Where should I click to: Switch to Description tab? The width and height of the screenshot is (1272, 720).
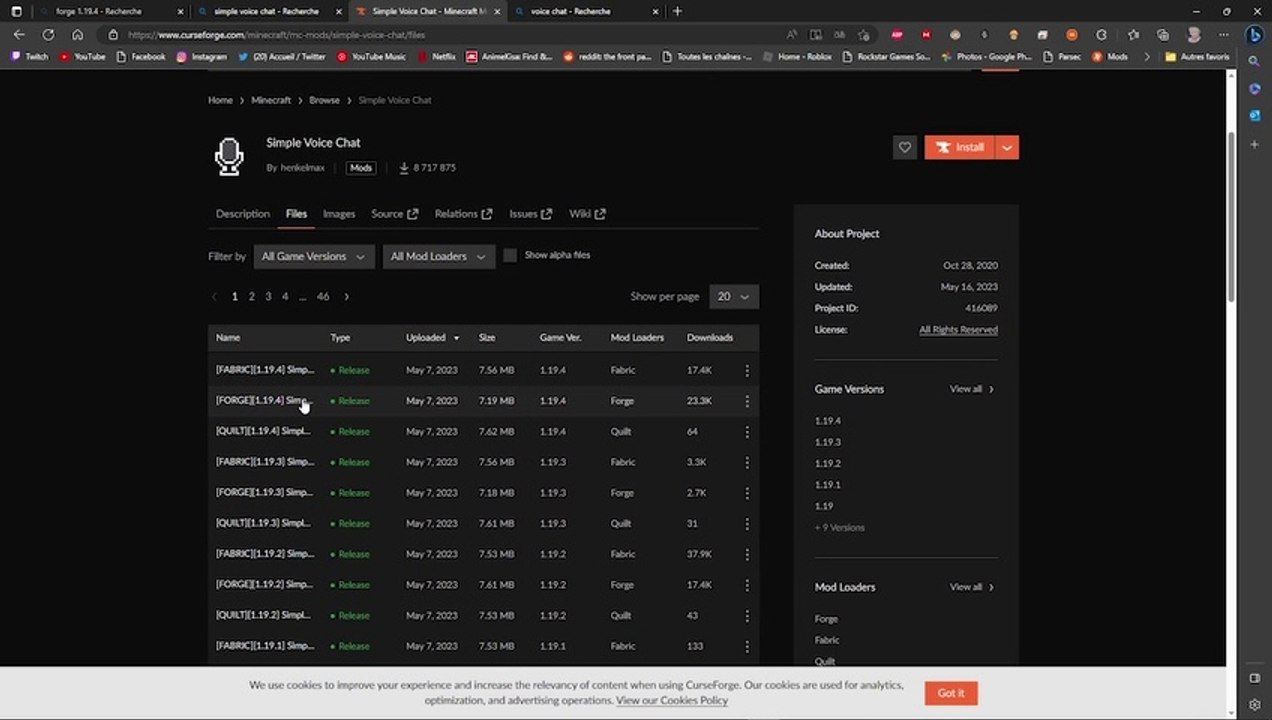pyautogui.click(x=243, y=214)
